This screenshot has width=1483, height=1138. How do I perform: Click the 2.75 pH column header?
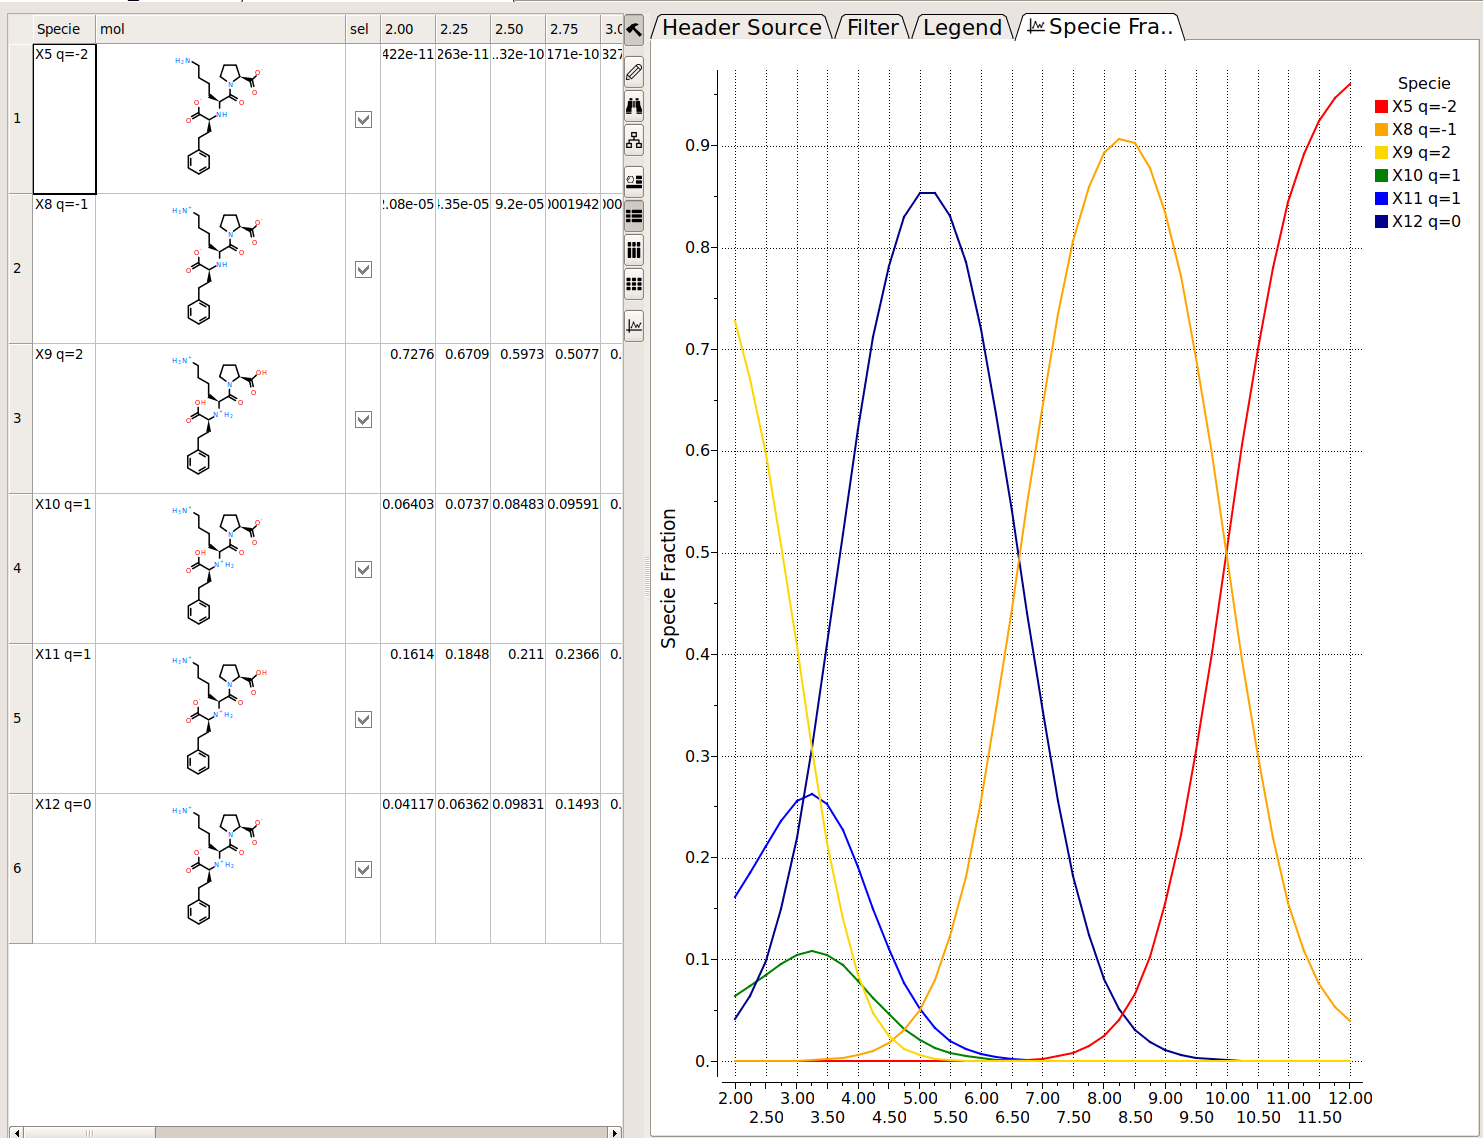click(573, 29)
